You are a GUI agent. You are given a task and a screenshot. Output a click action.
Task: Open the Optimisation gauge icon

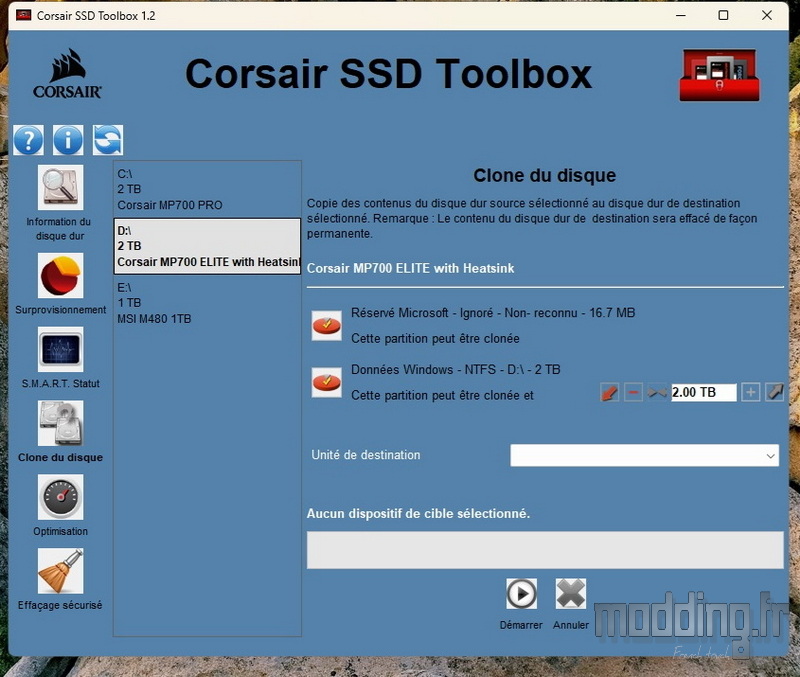[60, 497]
